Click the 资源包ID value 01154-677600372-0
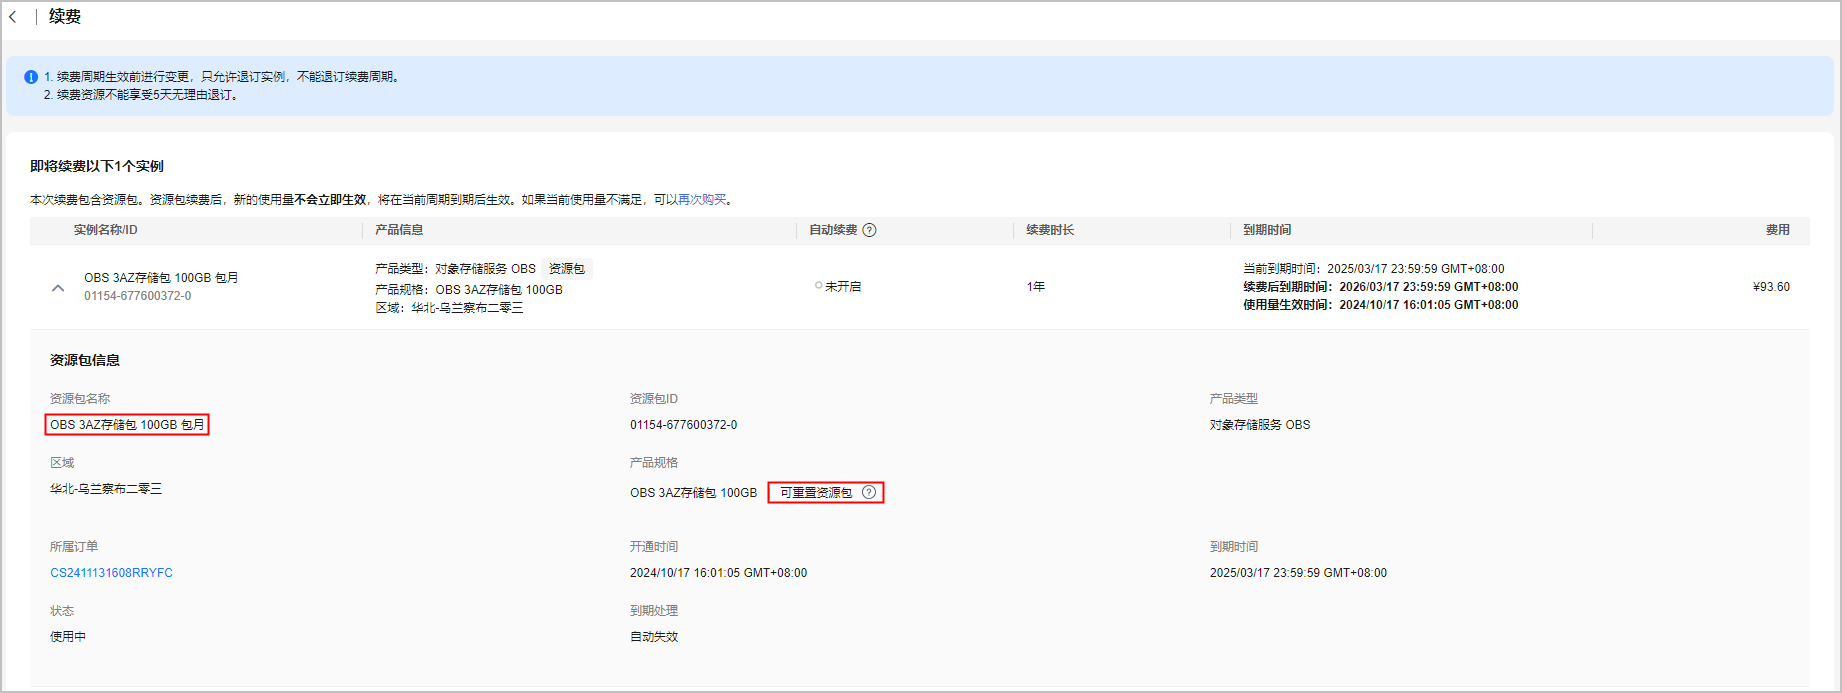Image resolution: width=1842 pixels, height=693 pixels. click(684, 425)
